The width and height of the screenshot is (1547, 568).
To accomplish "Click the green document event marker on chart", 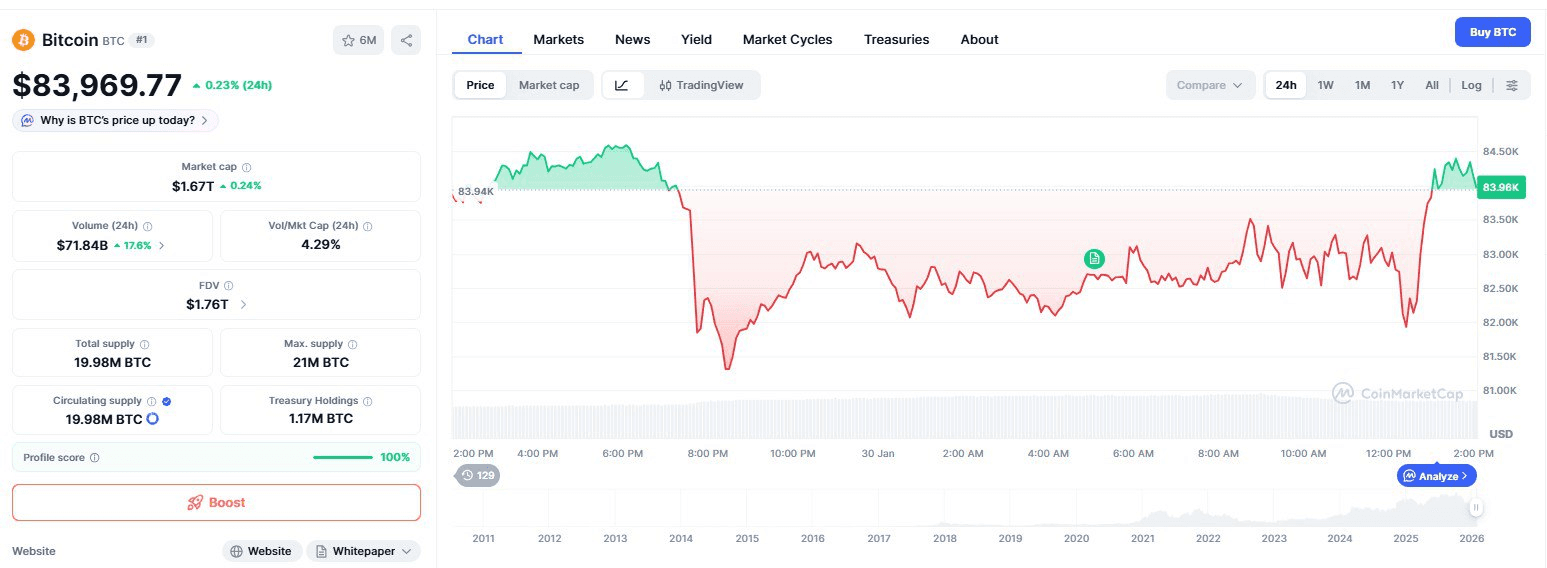I will coord(1094,259).
